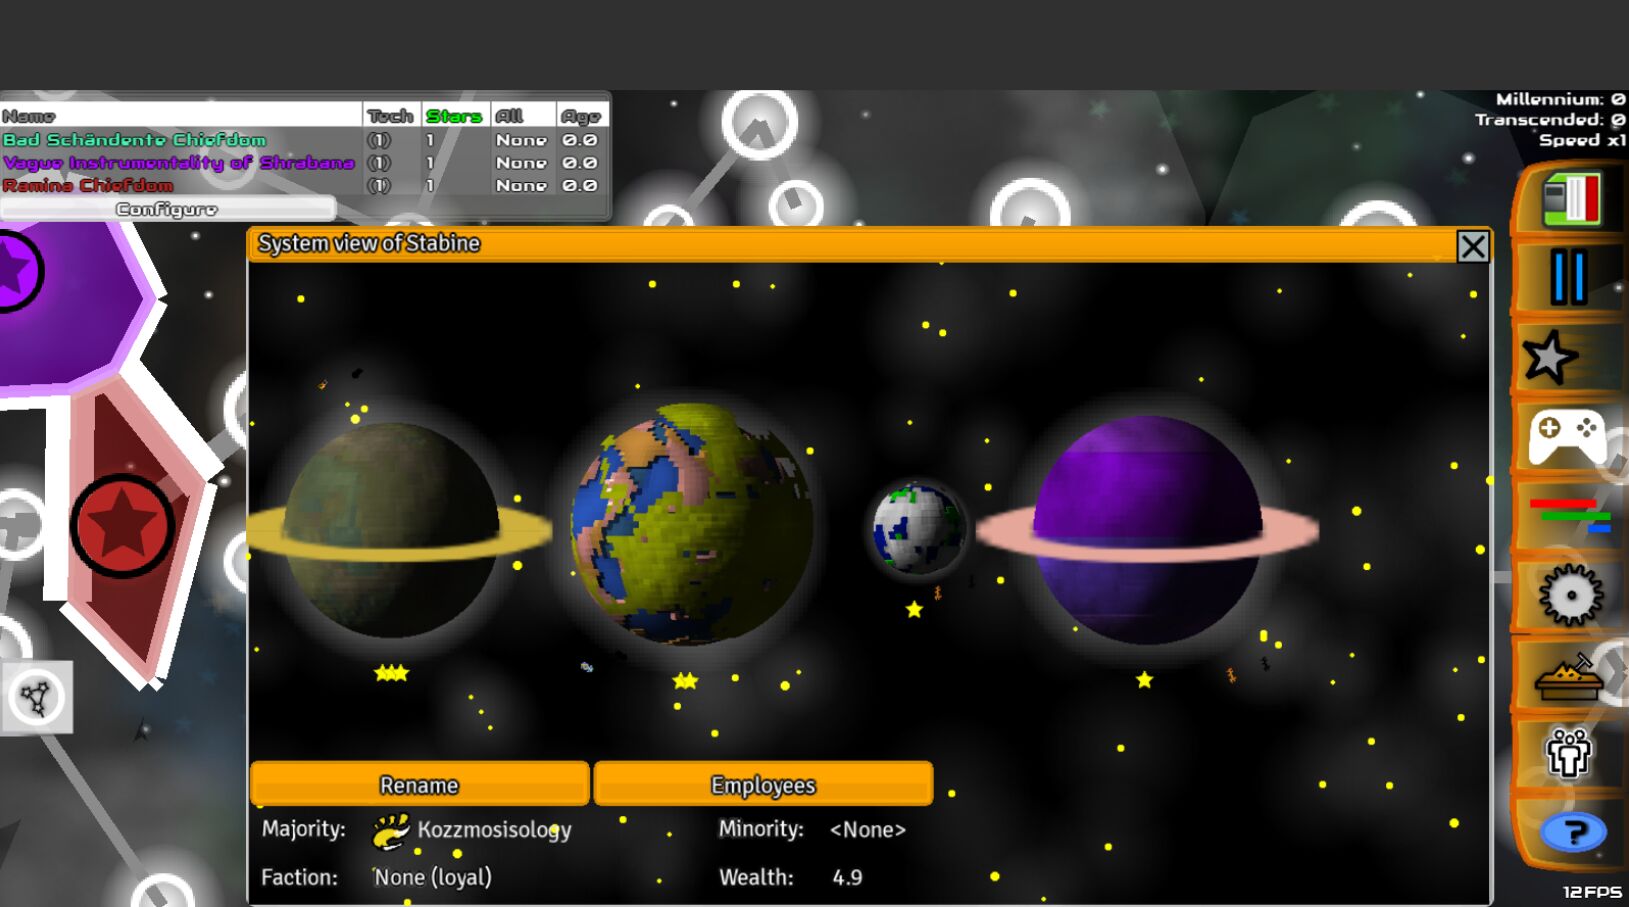Open the people group icon
Viewport: 1629px width, 907px height.
tap(1567, 753)
